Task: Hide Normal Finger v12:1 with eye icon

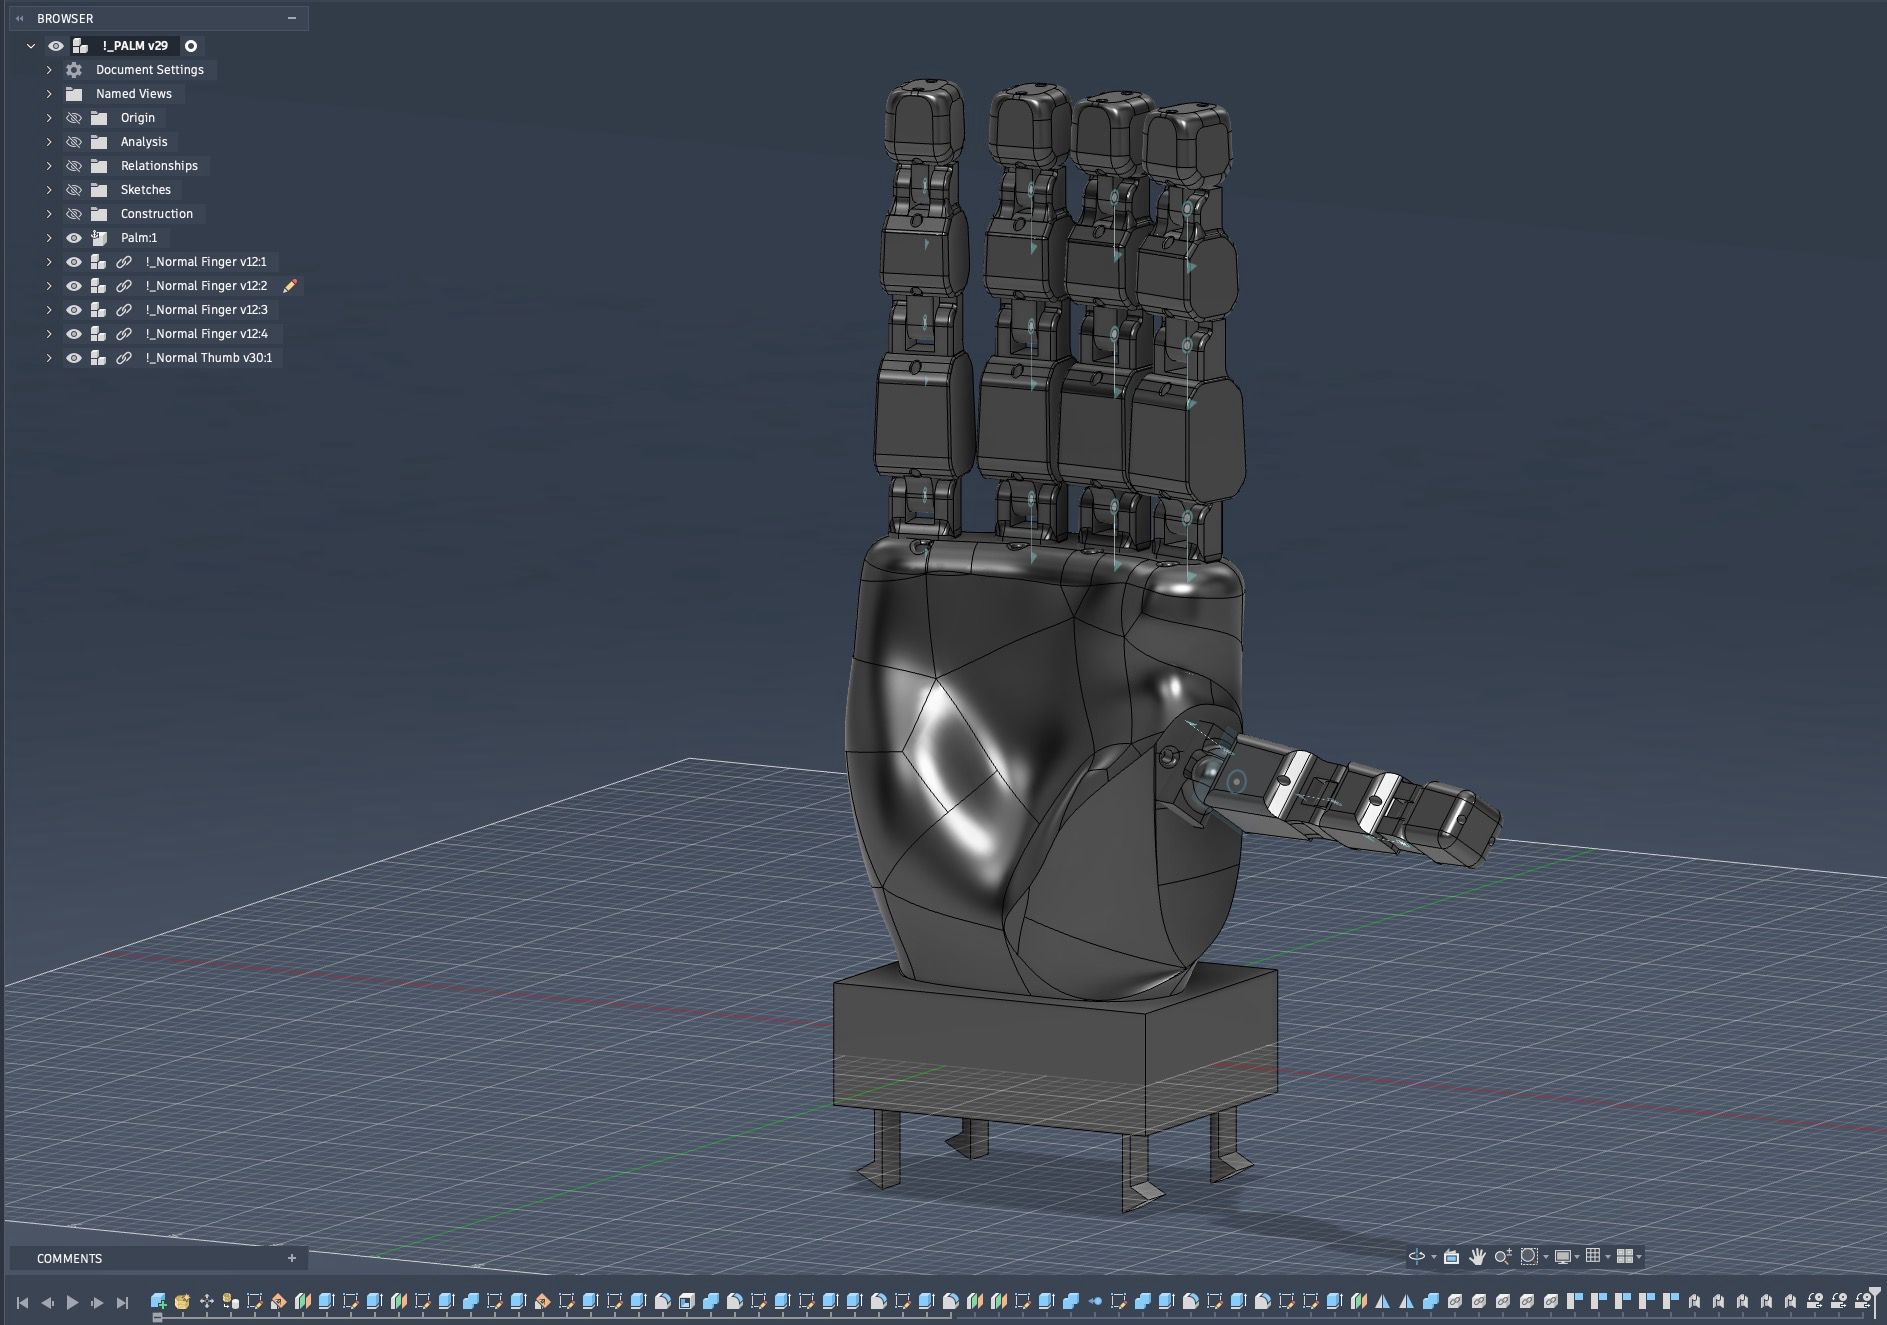Action: coord(74,262)
